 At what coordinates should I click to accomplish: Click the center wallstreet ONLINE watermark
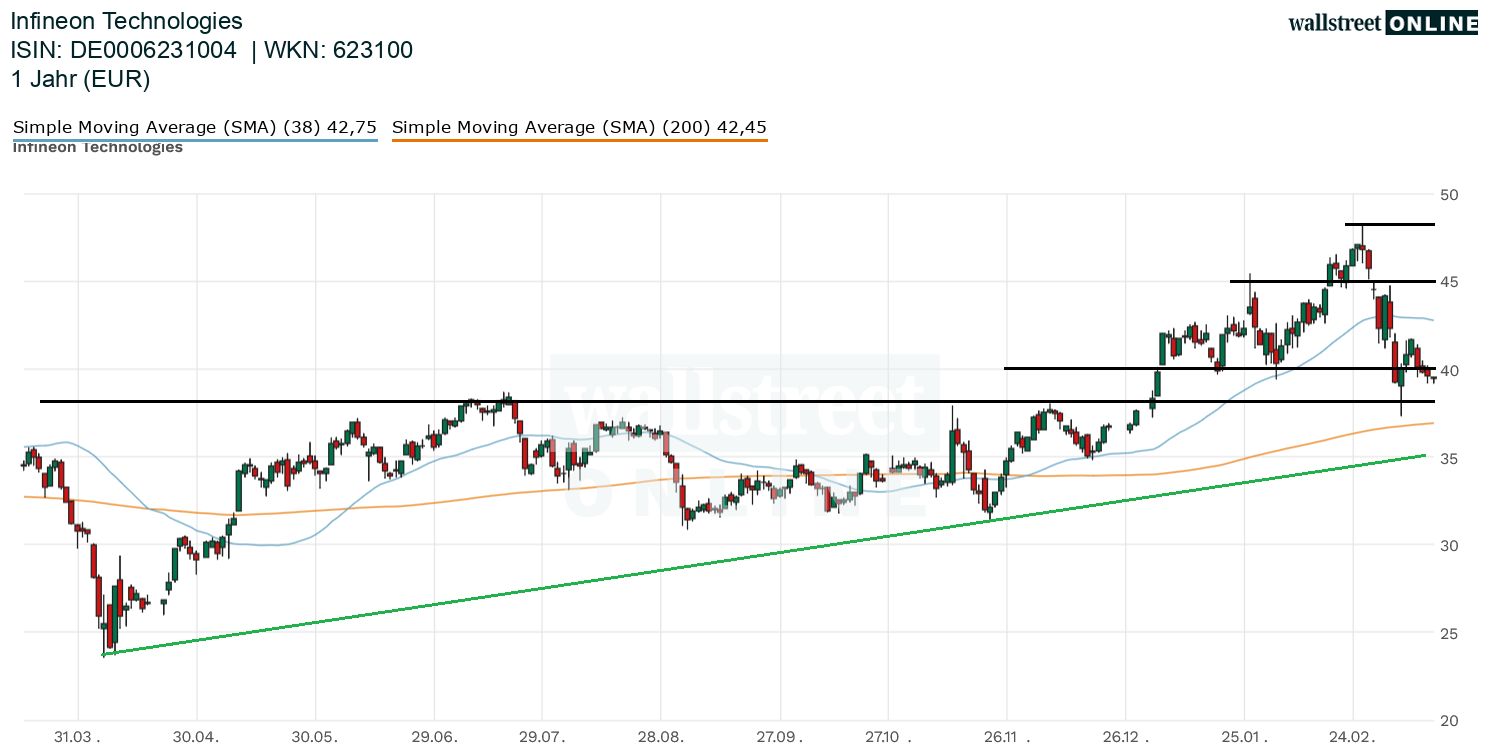(x=745, y=435)
